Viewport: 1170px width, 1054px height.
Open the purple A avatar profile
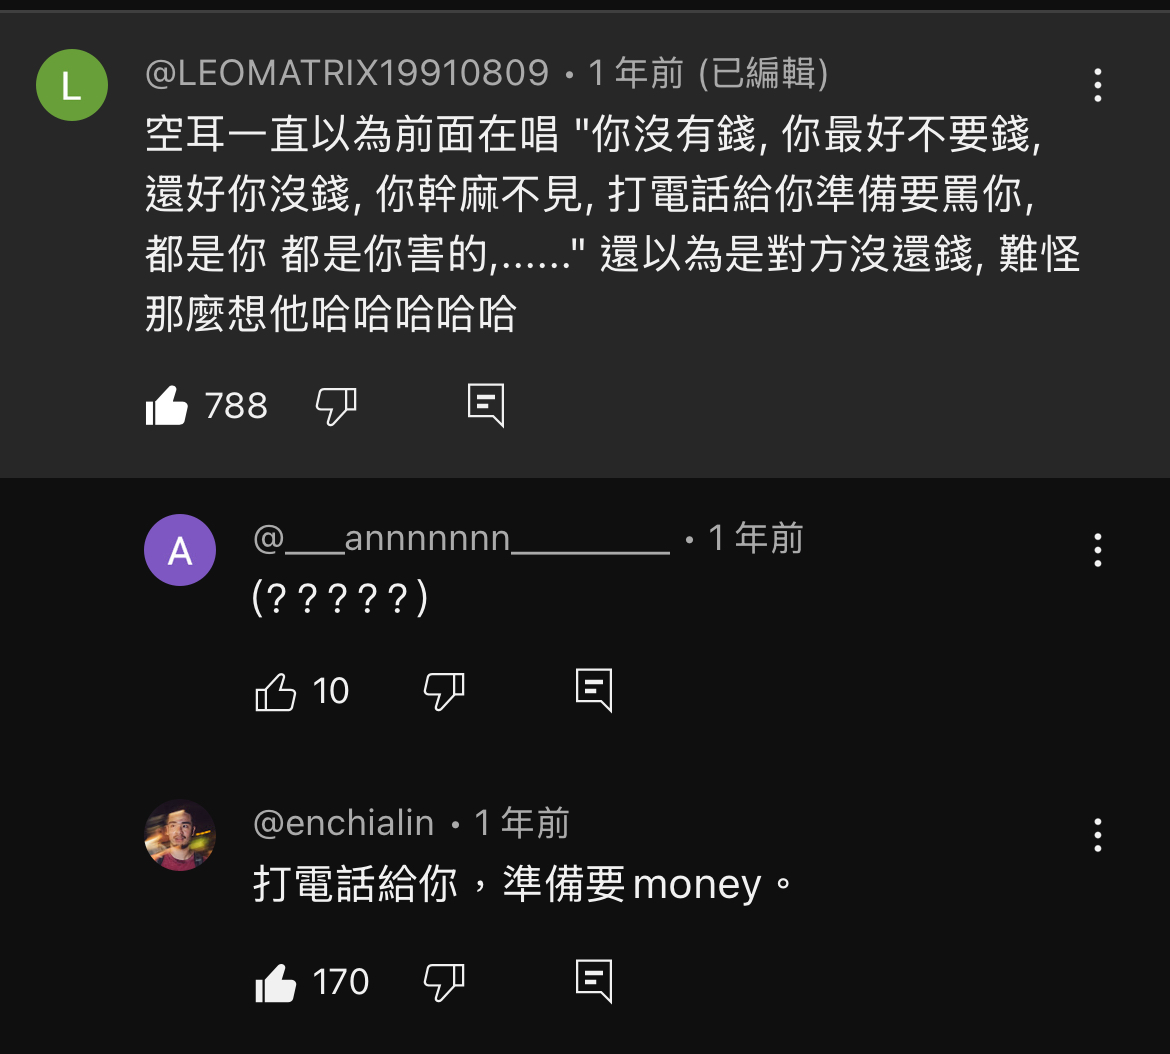pyautogui.click(x=180, y=550)
